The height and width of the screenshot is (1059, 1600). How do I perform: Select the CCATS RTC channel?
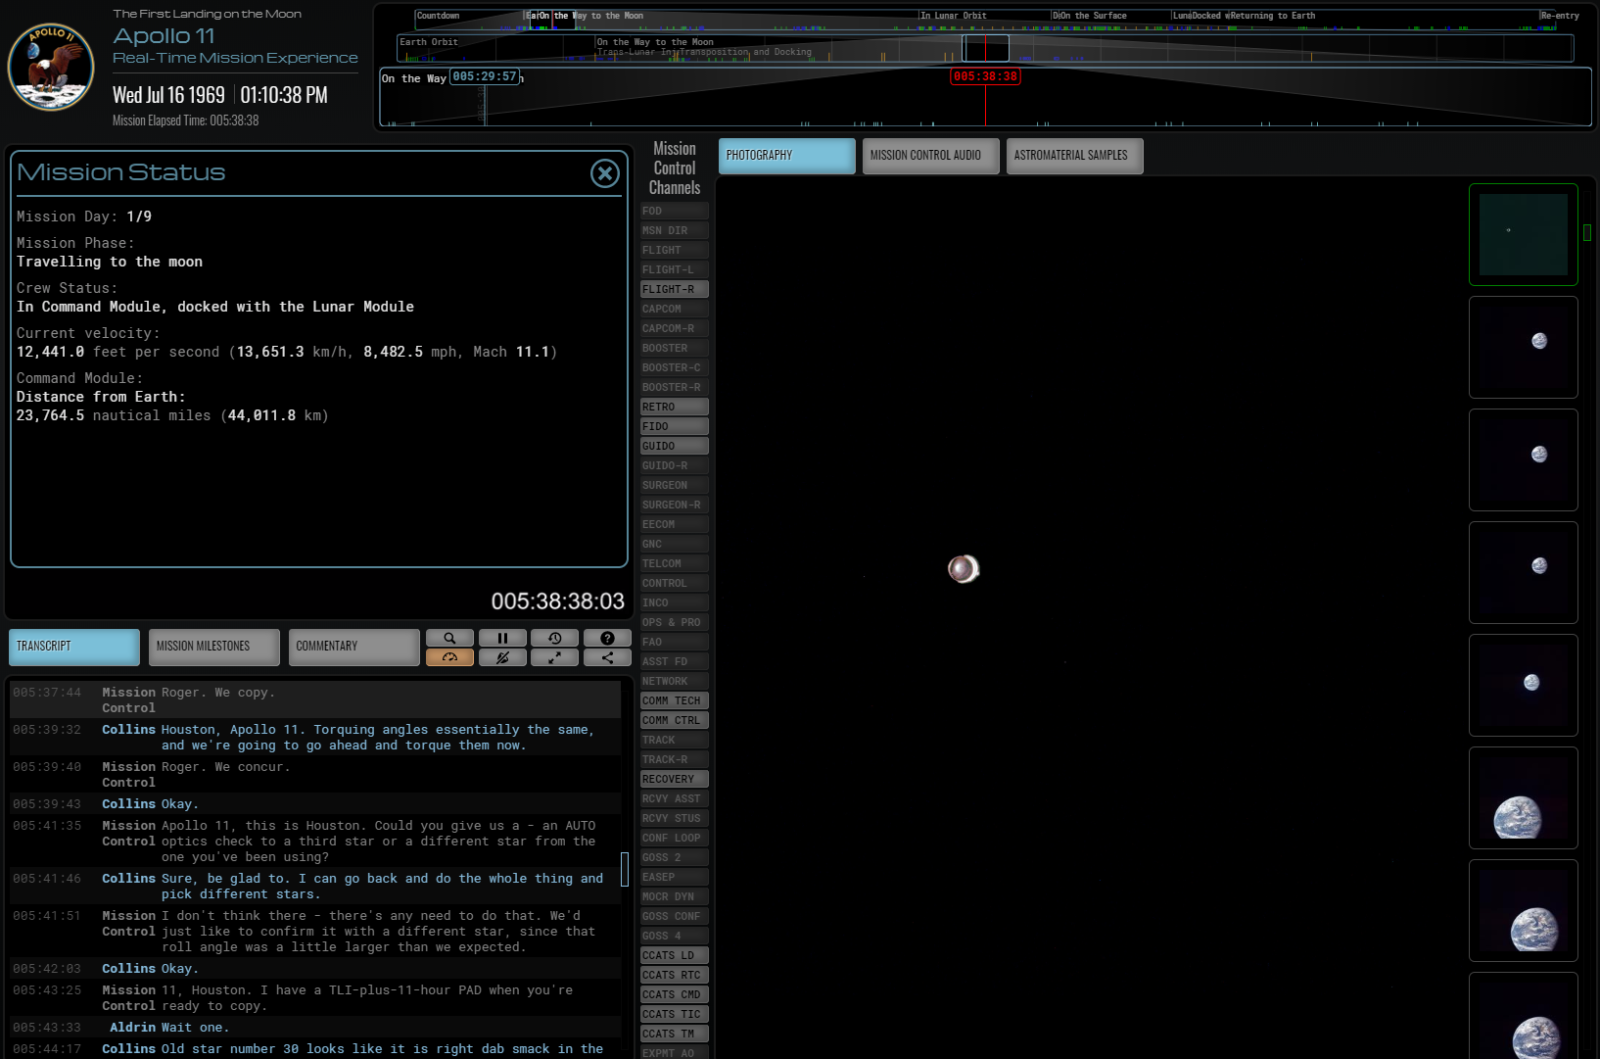tap(674, 975)
